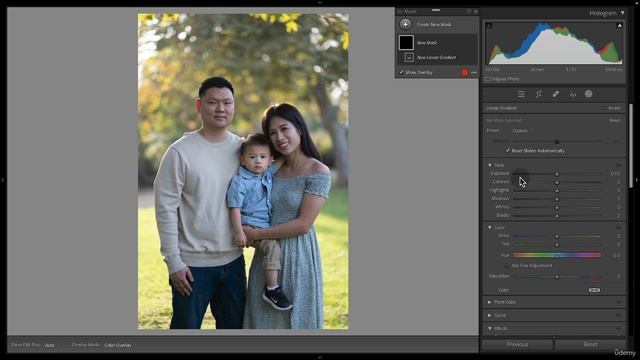The height and width of the screenshot is (360, 640).
Task: Expand the Curve section
Action: point(490,316)
